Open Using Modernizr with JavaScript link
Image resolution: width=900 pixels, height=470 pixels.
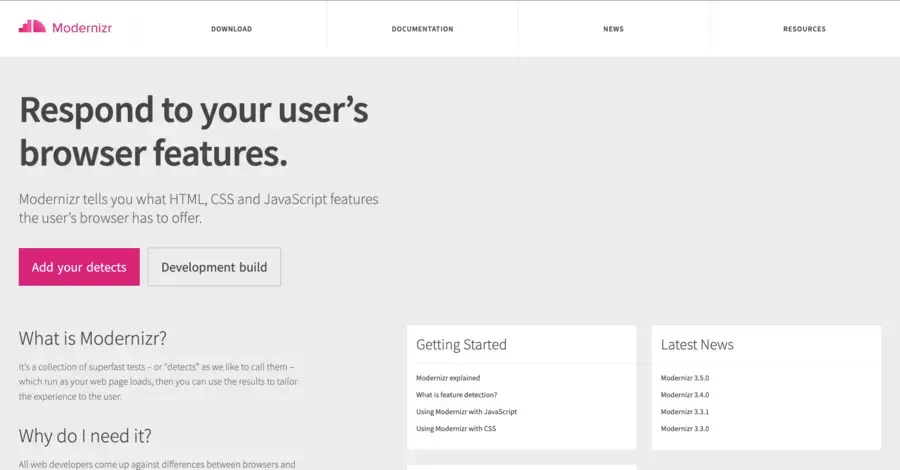466,411
